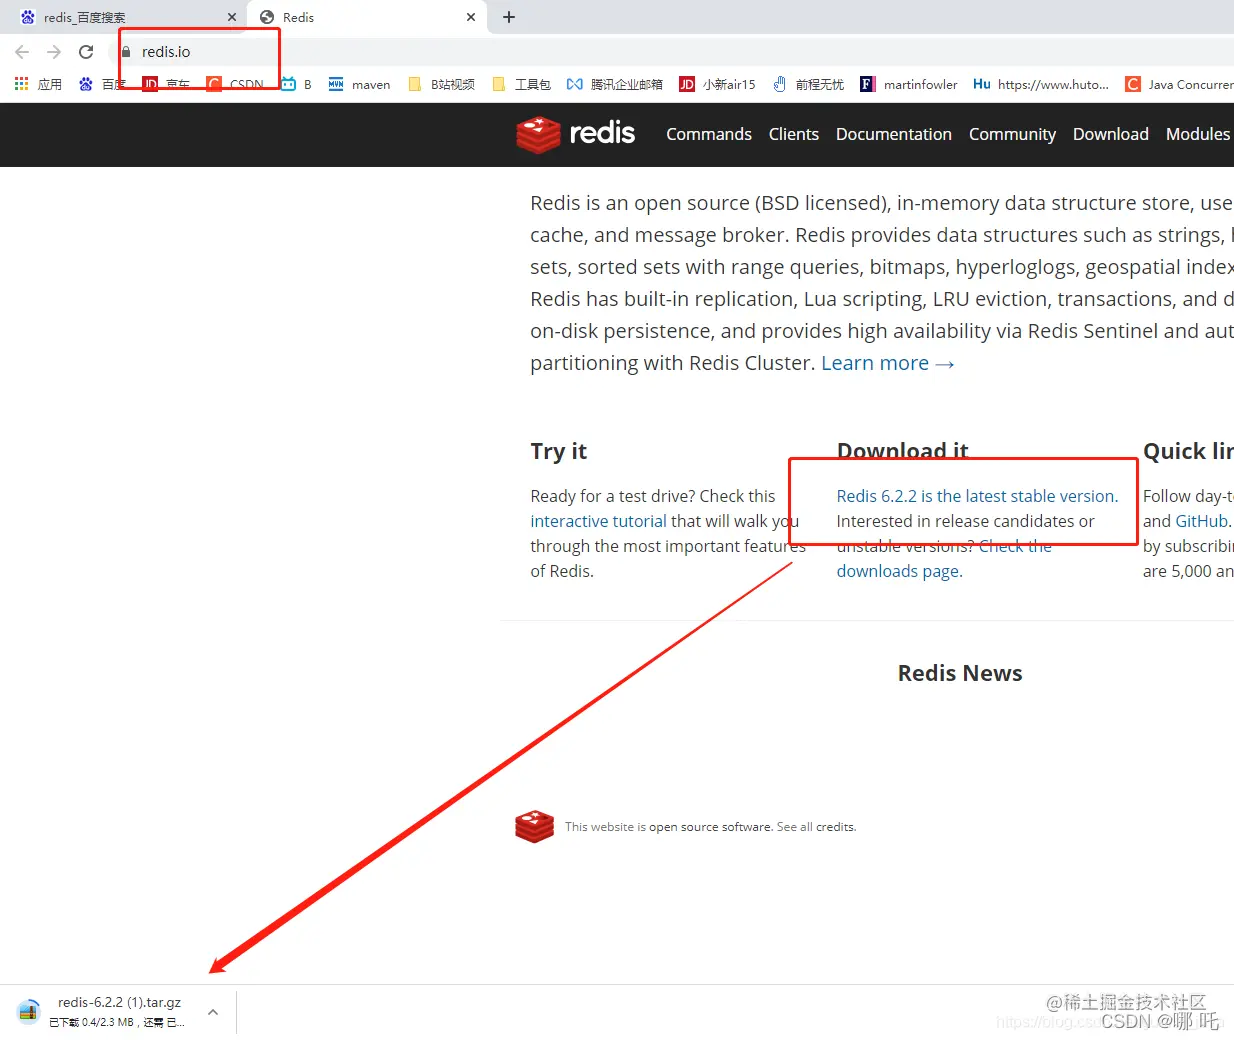The height and width of the screenshot is (1040, 1234).
Task: Open the Community menu item
Action: [1012, 134]
